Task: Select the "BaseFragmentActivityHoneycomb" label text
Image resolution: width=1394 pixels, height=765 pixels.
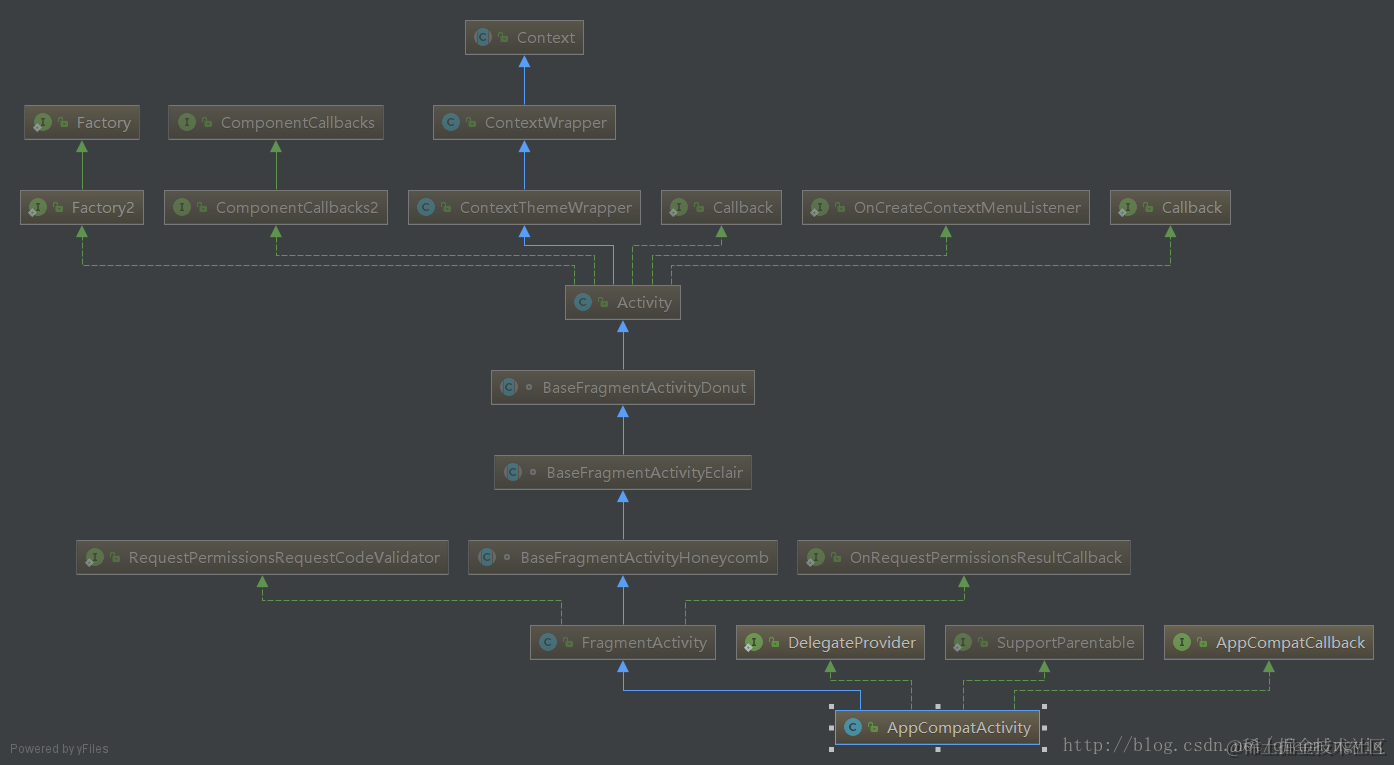Action: [644, 558]
